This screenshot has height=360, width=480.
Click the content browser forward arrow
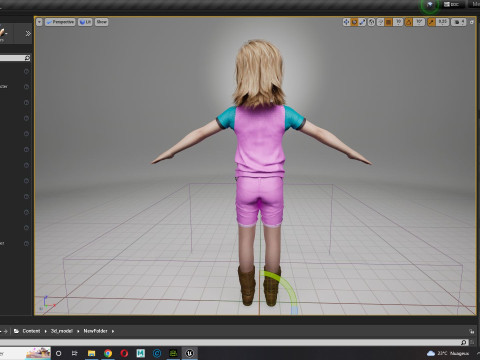5,331
